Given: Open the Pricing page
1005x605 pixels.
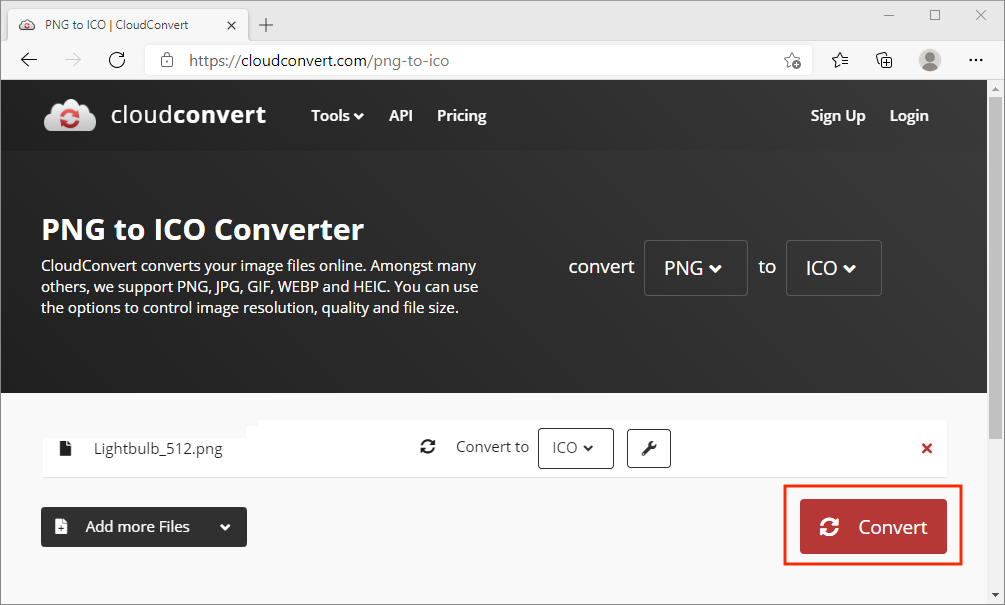Looking at the screenshot, I should [x=461, y=115].
